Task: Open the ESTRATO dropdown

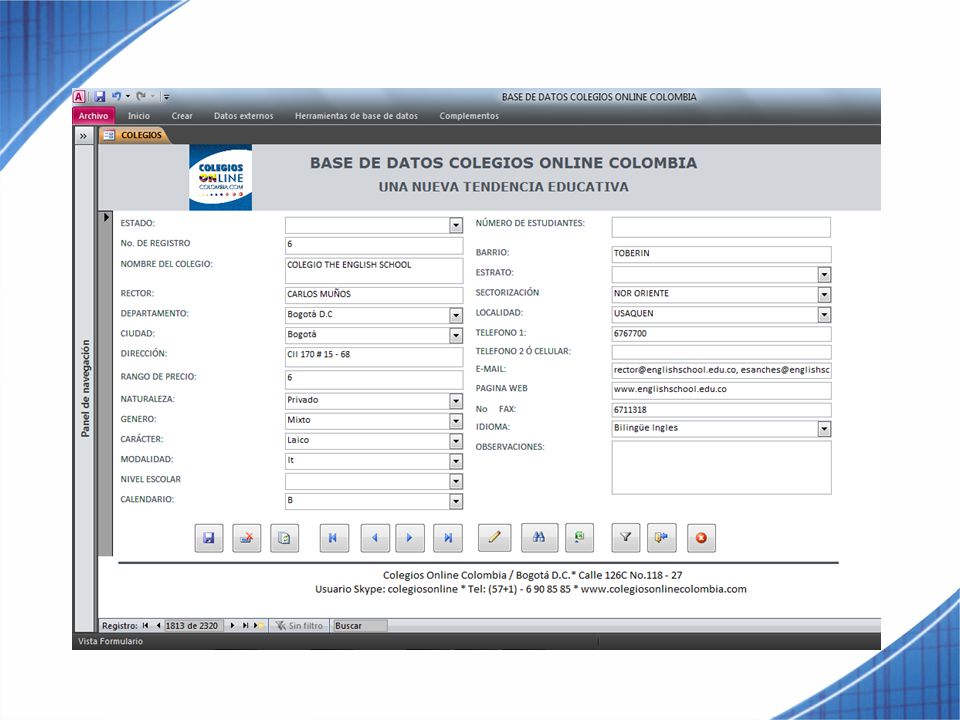Action: [825, 275]
